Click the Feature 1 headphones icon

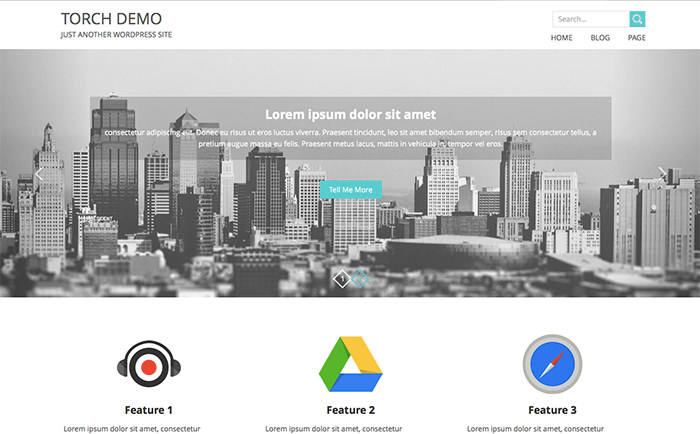pyautogui.click(x=148, y=365)
